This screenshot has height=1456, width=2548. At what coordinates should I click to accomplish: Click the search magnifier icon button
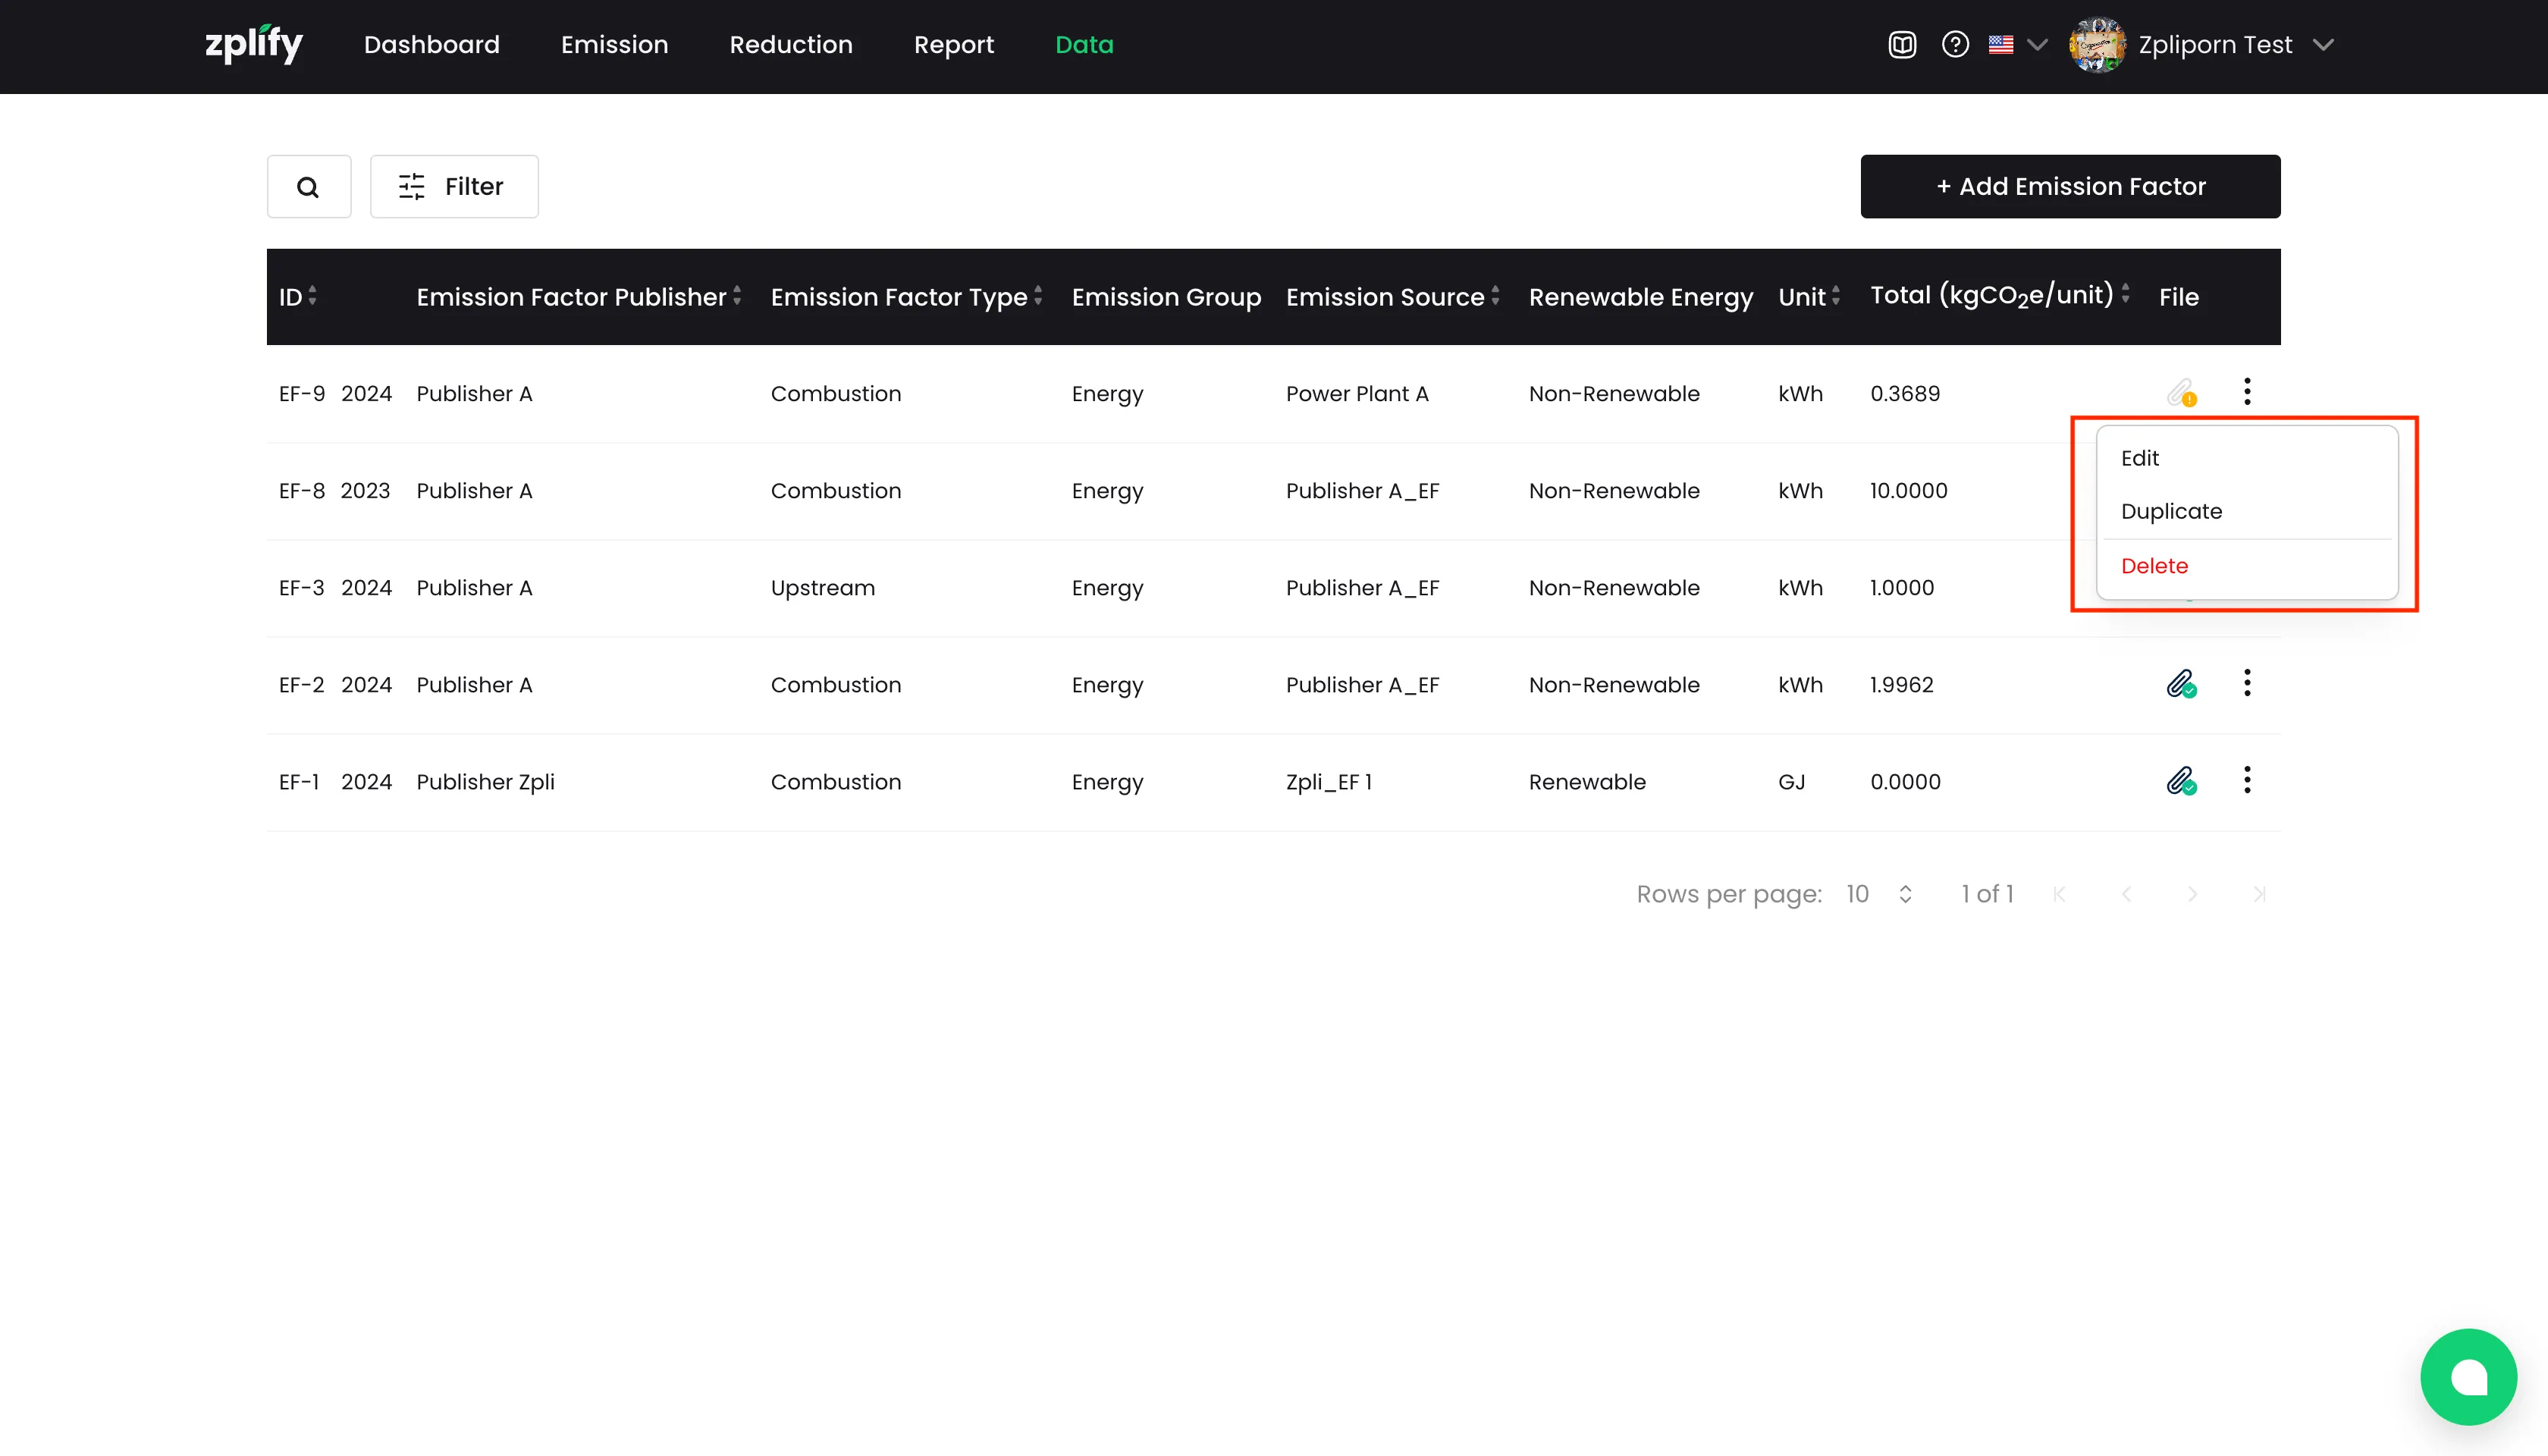pyautogui.click(x=308, y=186)
